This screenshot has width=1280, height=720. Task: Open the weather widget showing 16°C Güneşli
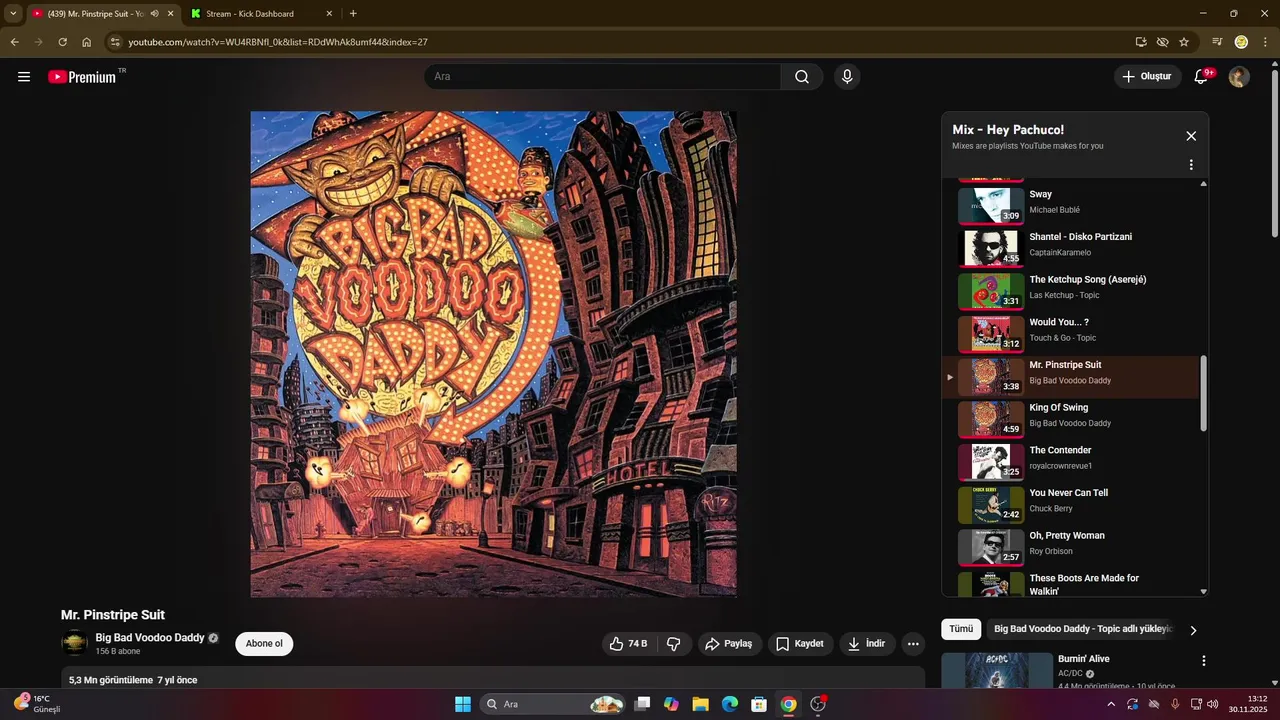[x=38, y=704]
